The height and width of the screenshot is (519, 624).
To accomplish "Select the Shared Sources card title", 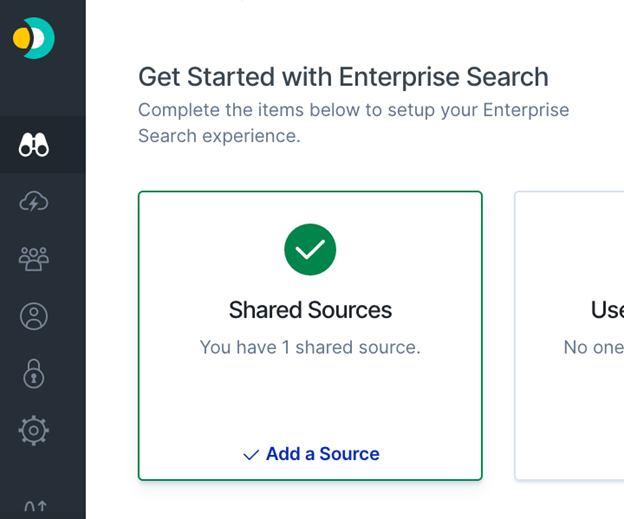I will [310, 310].
